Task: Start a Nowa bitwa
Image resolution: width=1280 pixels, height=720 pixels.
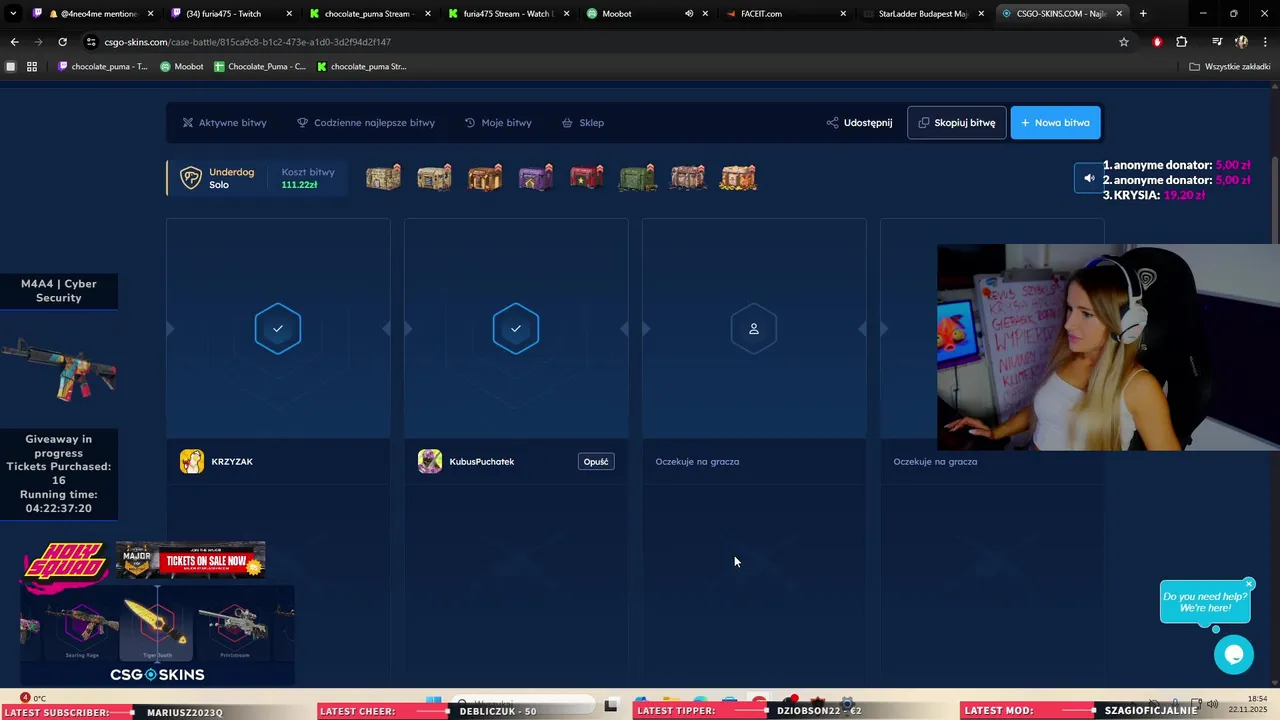Action: [1055, 123]
